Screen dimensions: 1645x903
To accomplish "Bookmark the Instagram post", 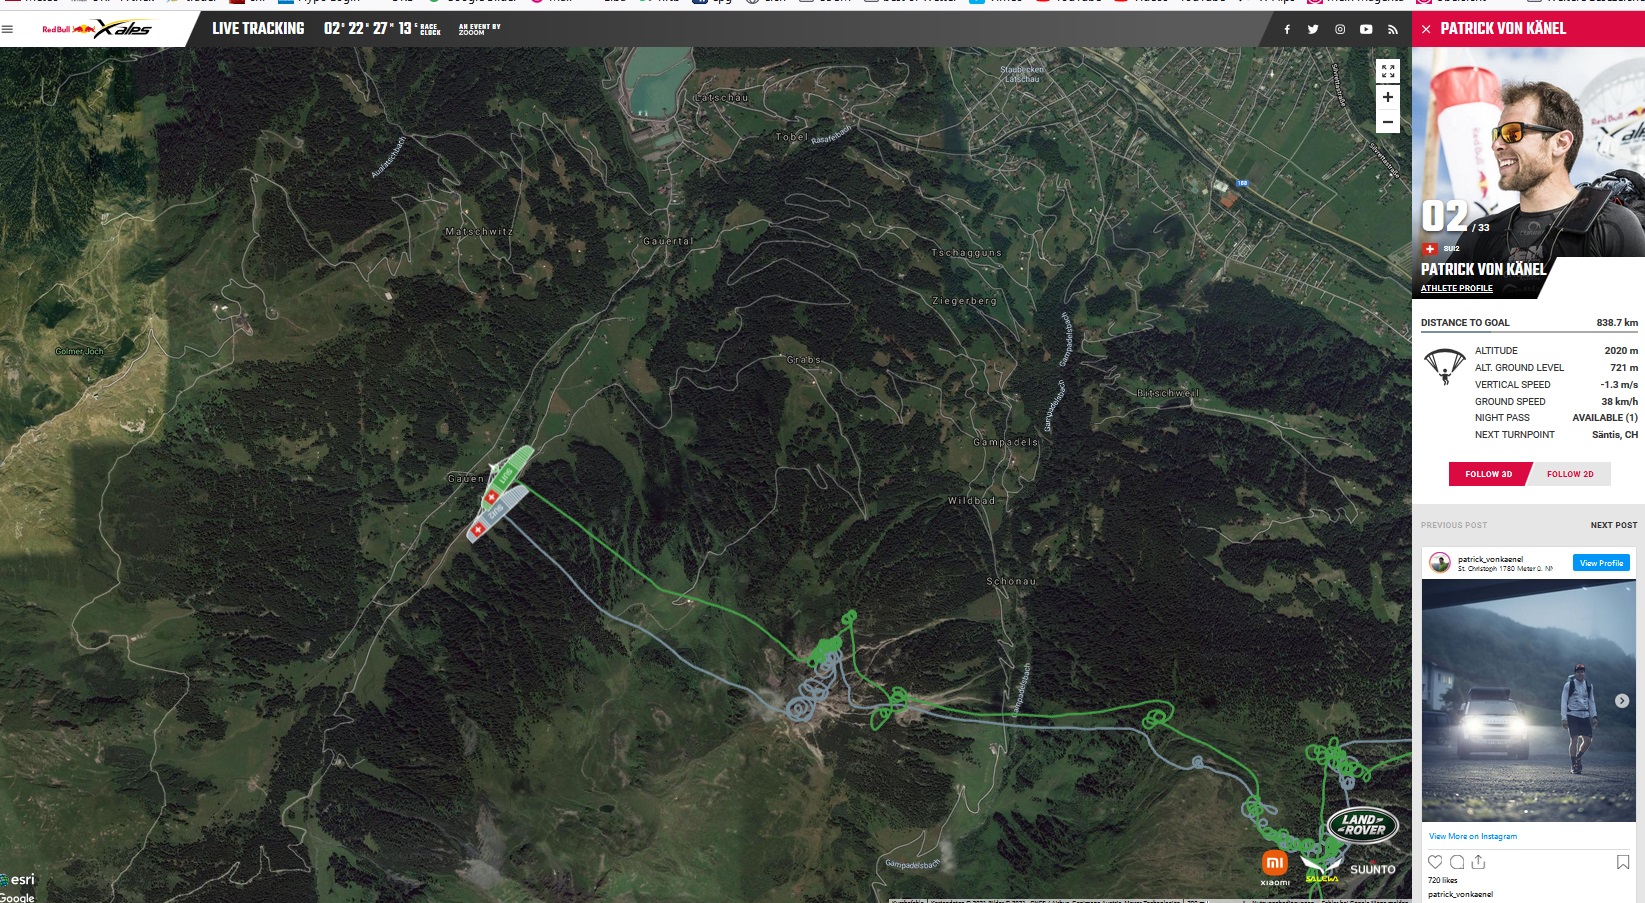I will tap(1623, 862).
